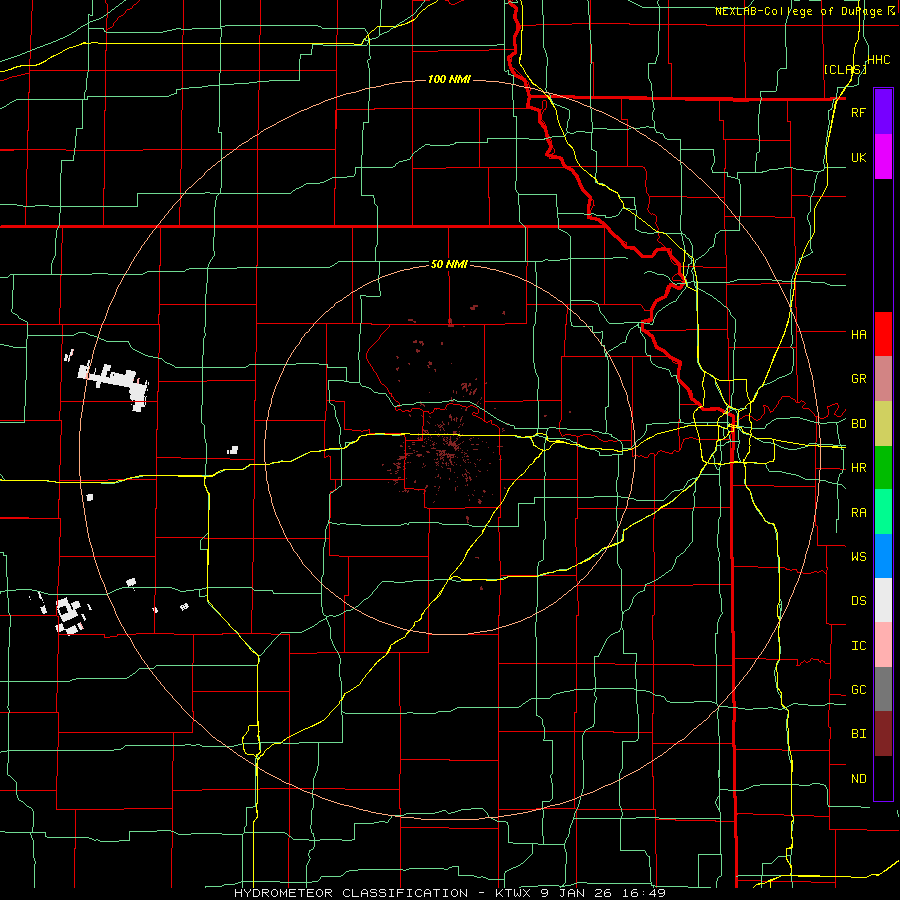Click the Hydrometeor Classification KTWX timestamp caption
This screenshot has height=900, width=900.
[449, 893]
